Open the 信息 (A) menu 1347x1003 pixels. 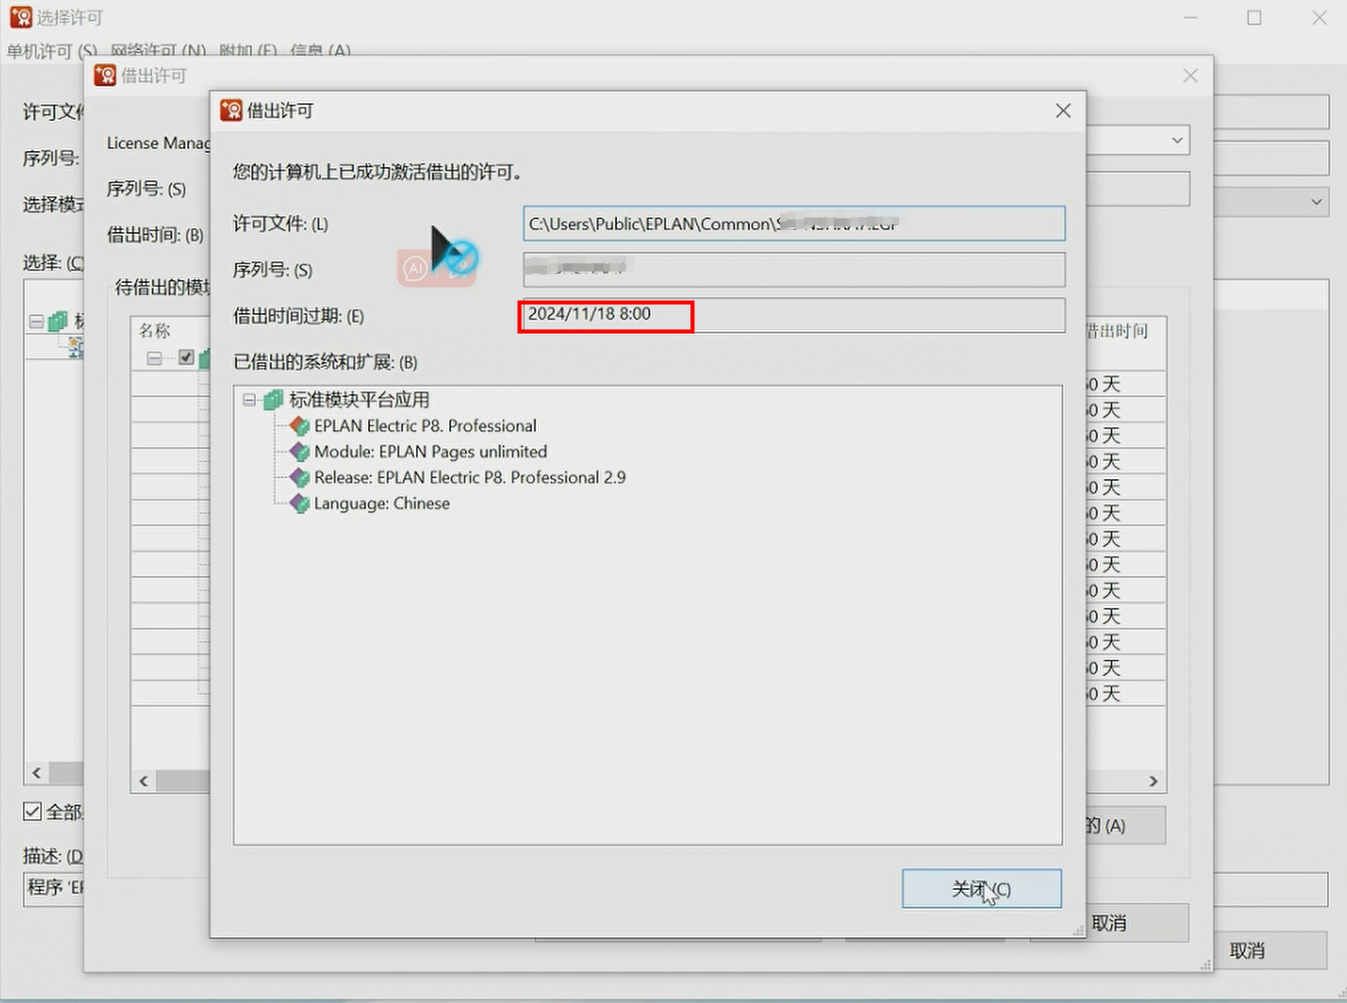320,51
